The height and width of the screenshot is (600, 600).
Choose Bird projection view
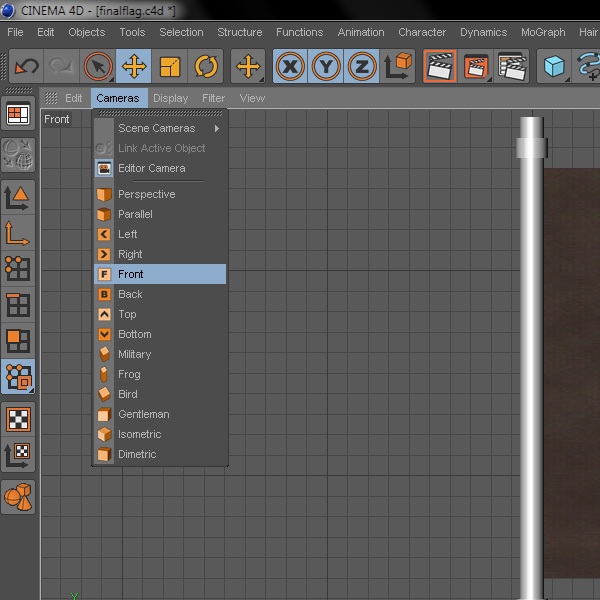point(160,394)
